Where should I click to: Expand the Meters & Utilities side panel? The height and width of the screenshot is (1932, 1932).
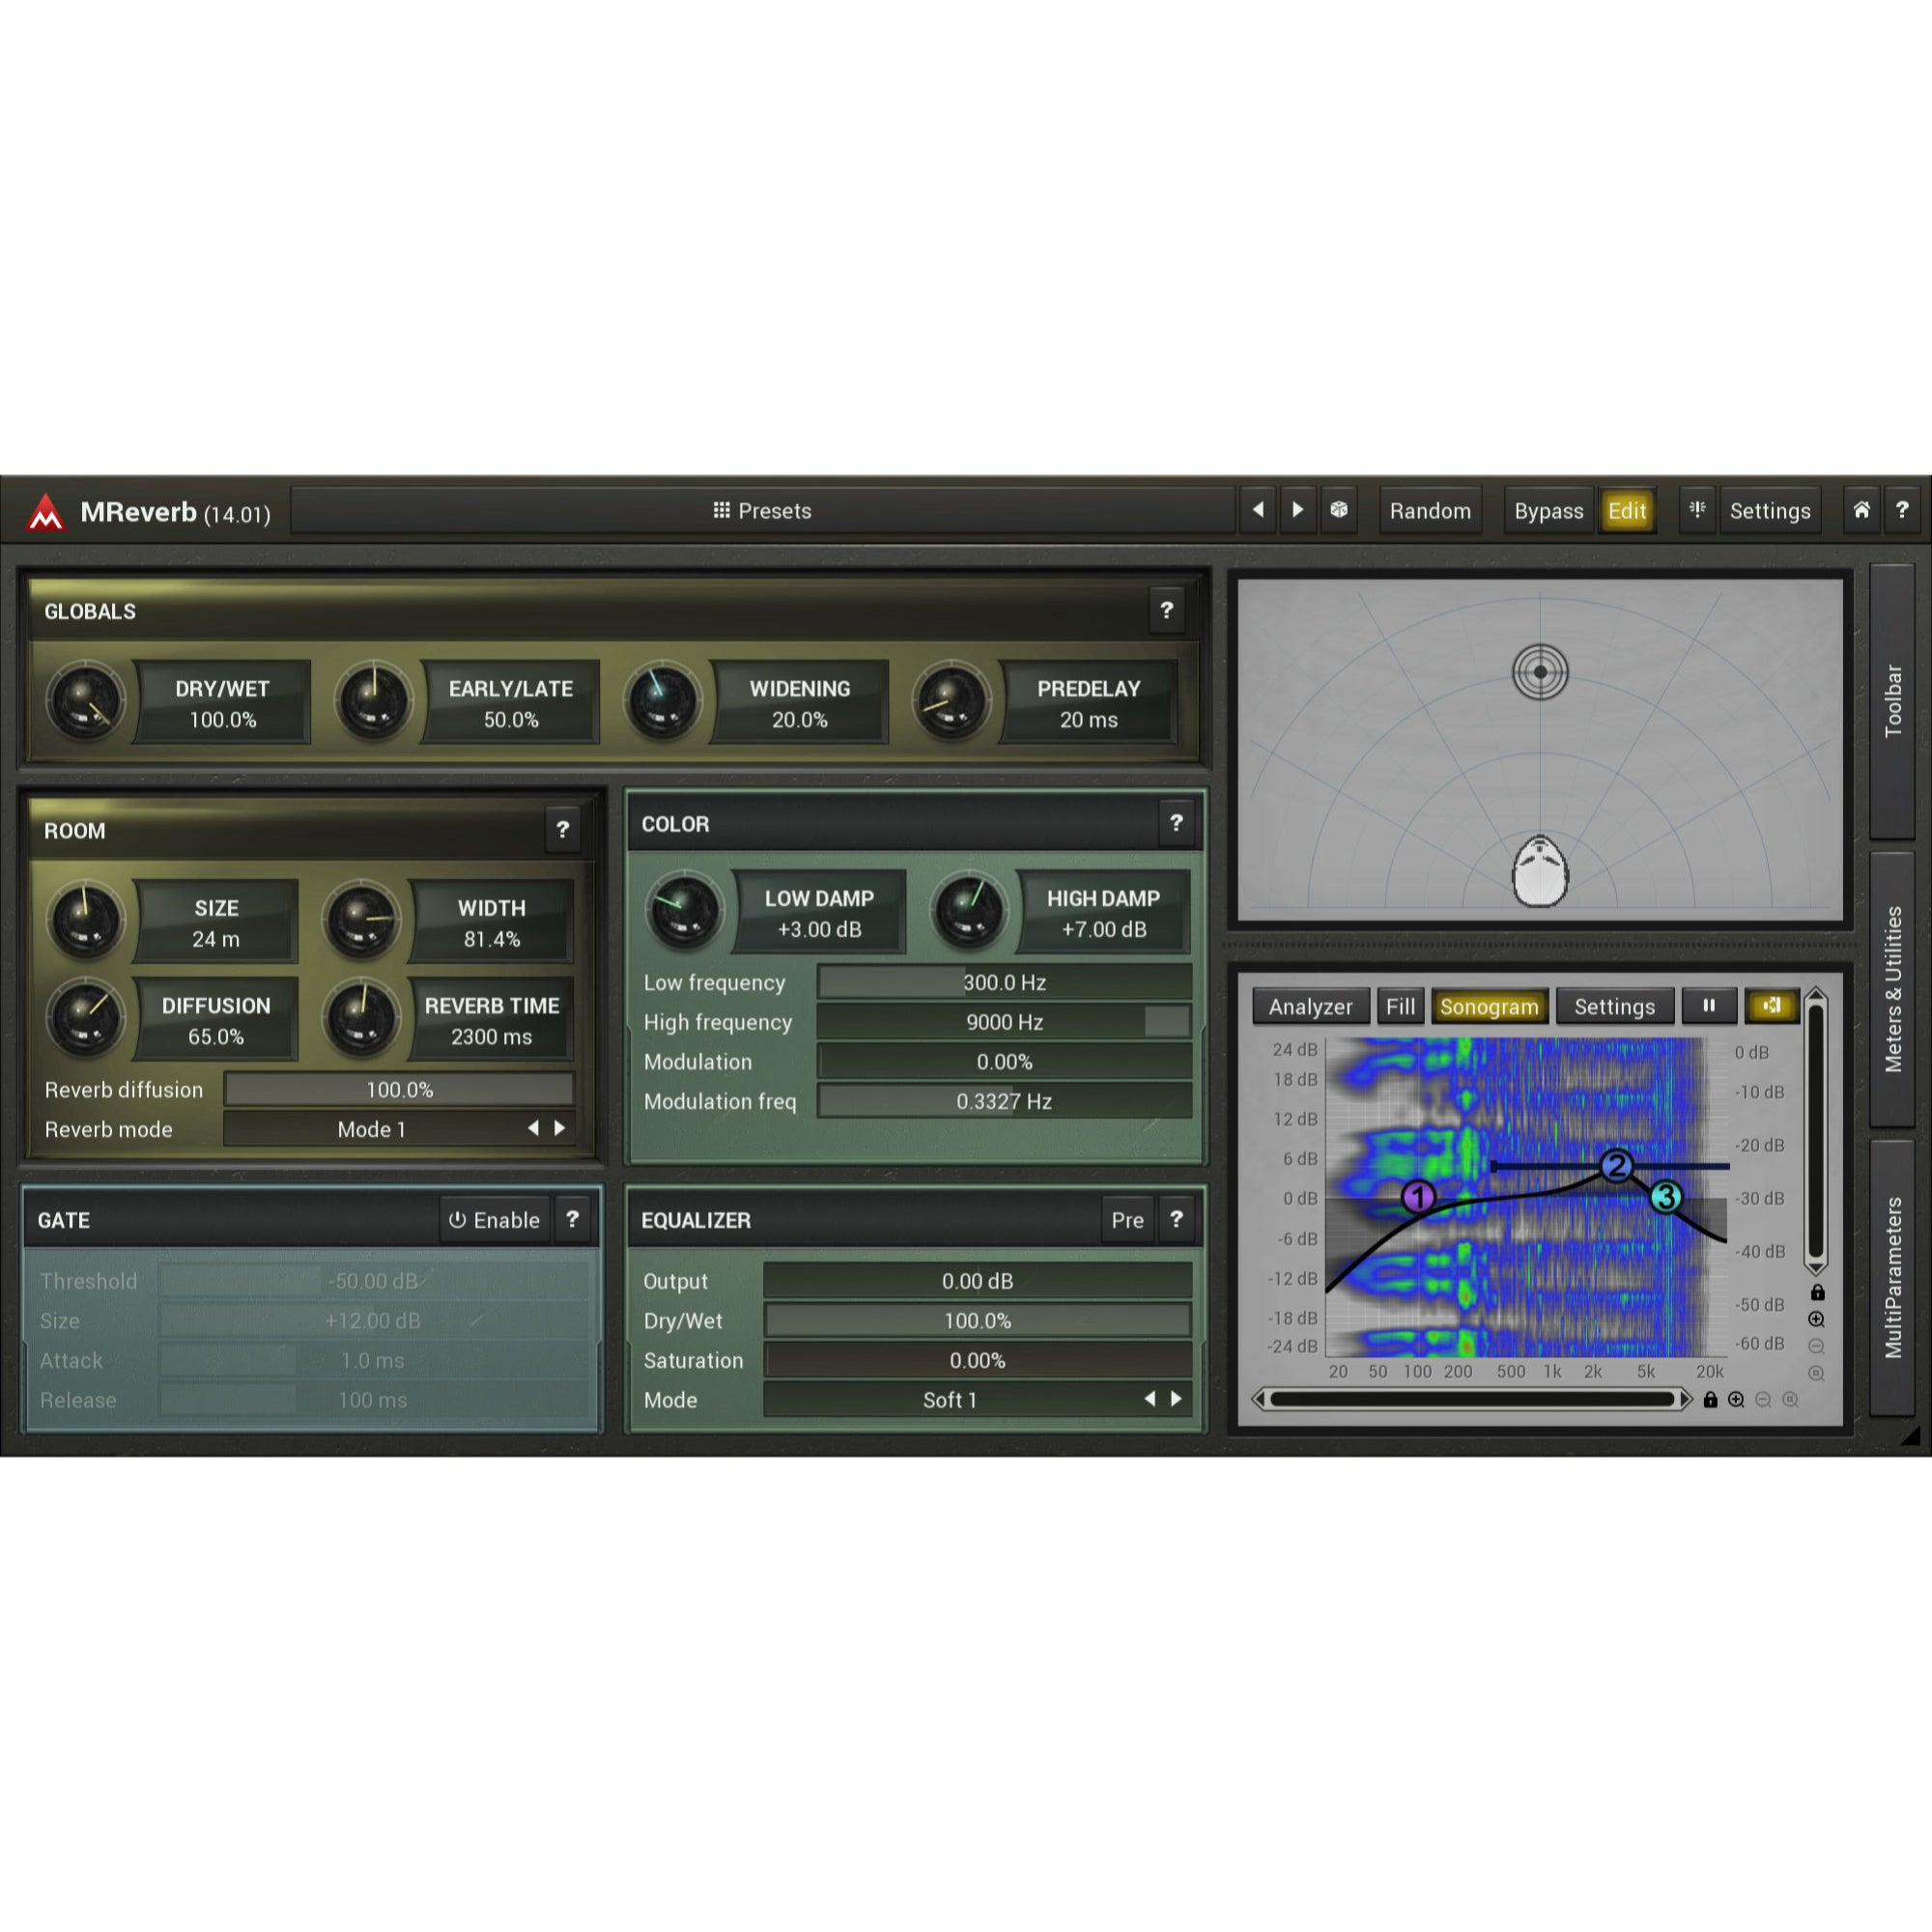click(1892, 989)
